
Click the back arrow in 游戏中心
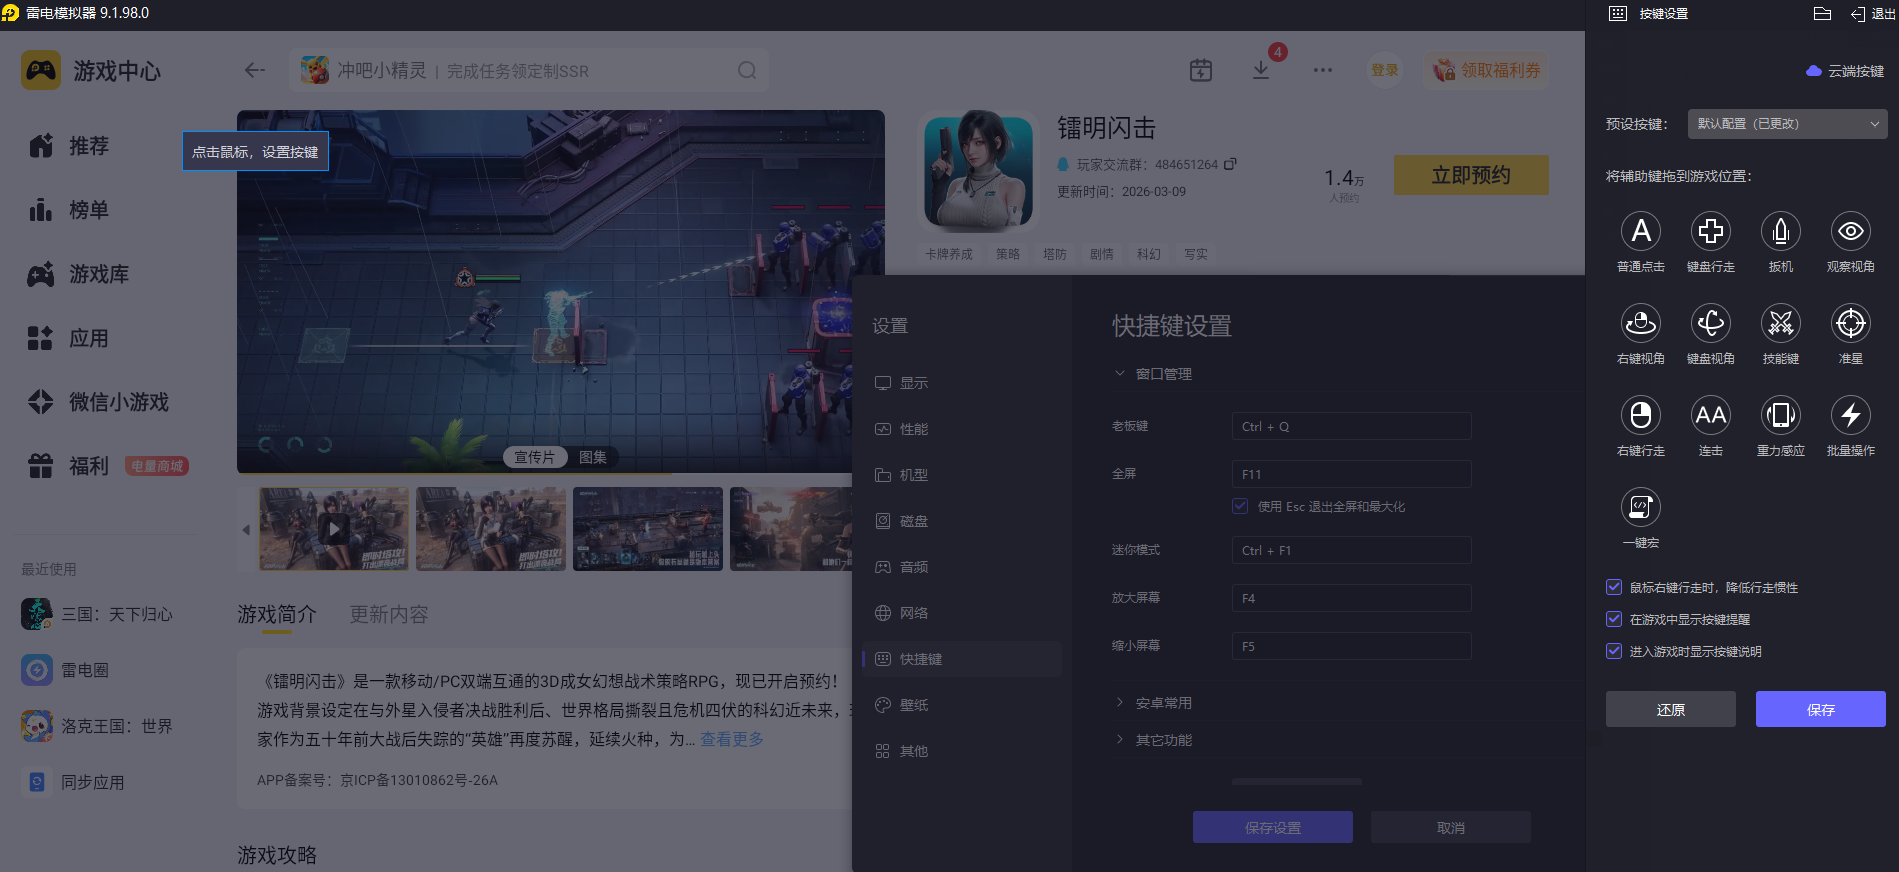pyautogui.click(x=255, y=70)
